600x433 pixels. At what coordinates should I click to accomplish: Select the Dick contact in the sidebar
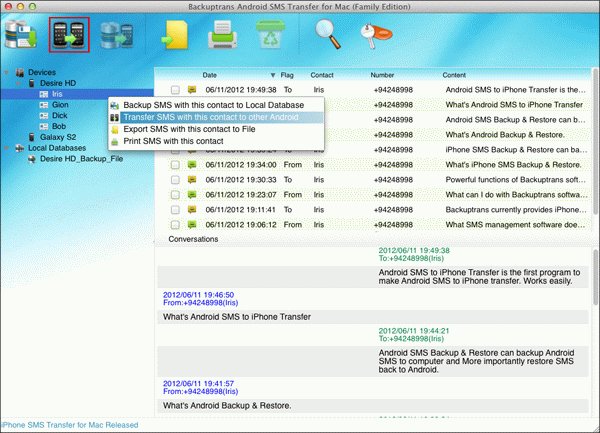(60, 116)
